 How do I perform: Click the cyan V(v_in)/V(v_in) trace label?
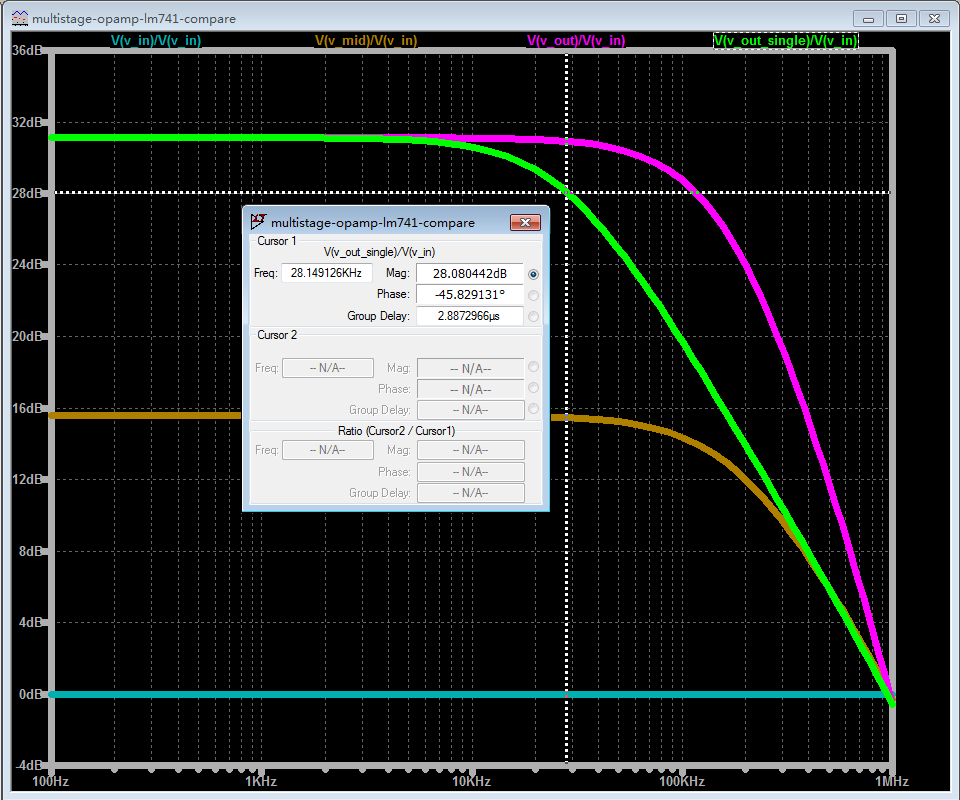coord(155,41)
